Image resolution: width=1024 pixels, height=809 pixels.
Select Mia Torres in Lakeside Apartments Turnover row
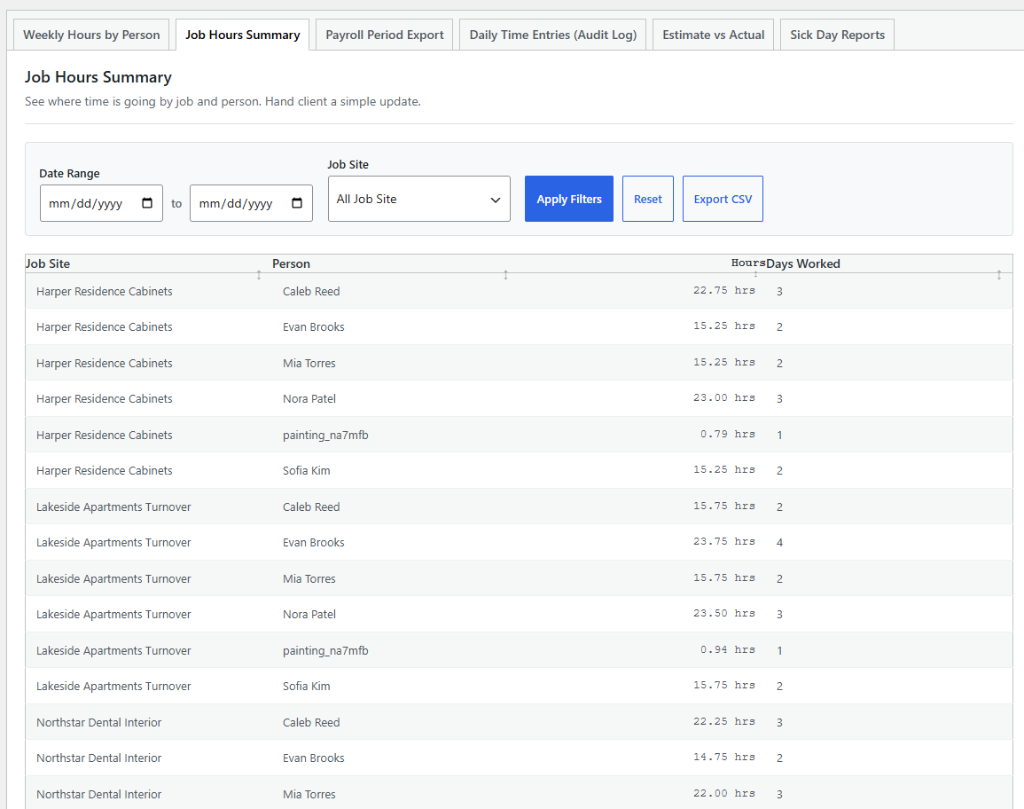[309, 579]
